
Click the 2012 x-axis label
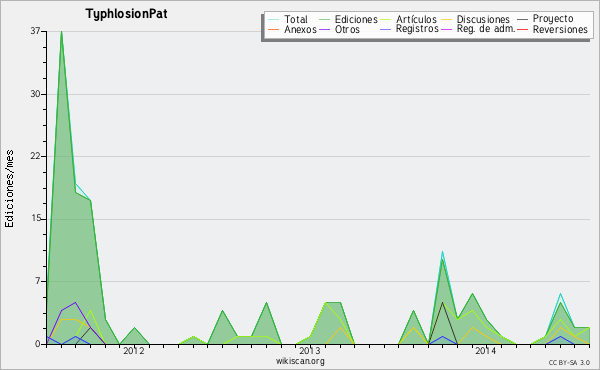point(134,351)
